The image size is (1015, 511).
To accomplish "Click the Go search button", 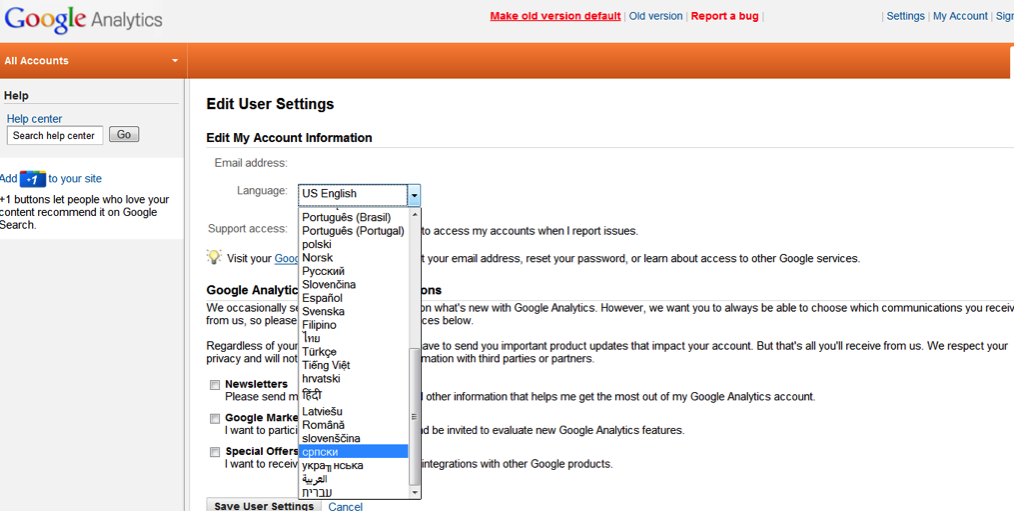I will pos(124,135).
